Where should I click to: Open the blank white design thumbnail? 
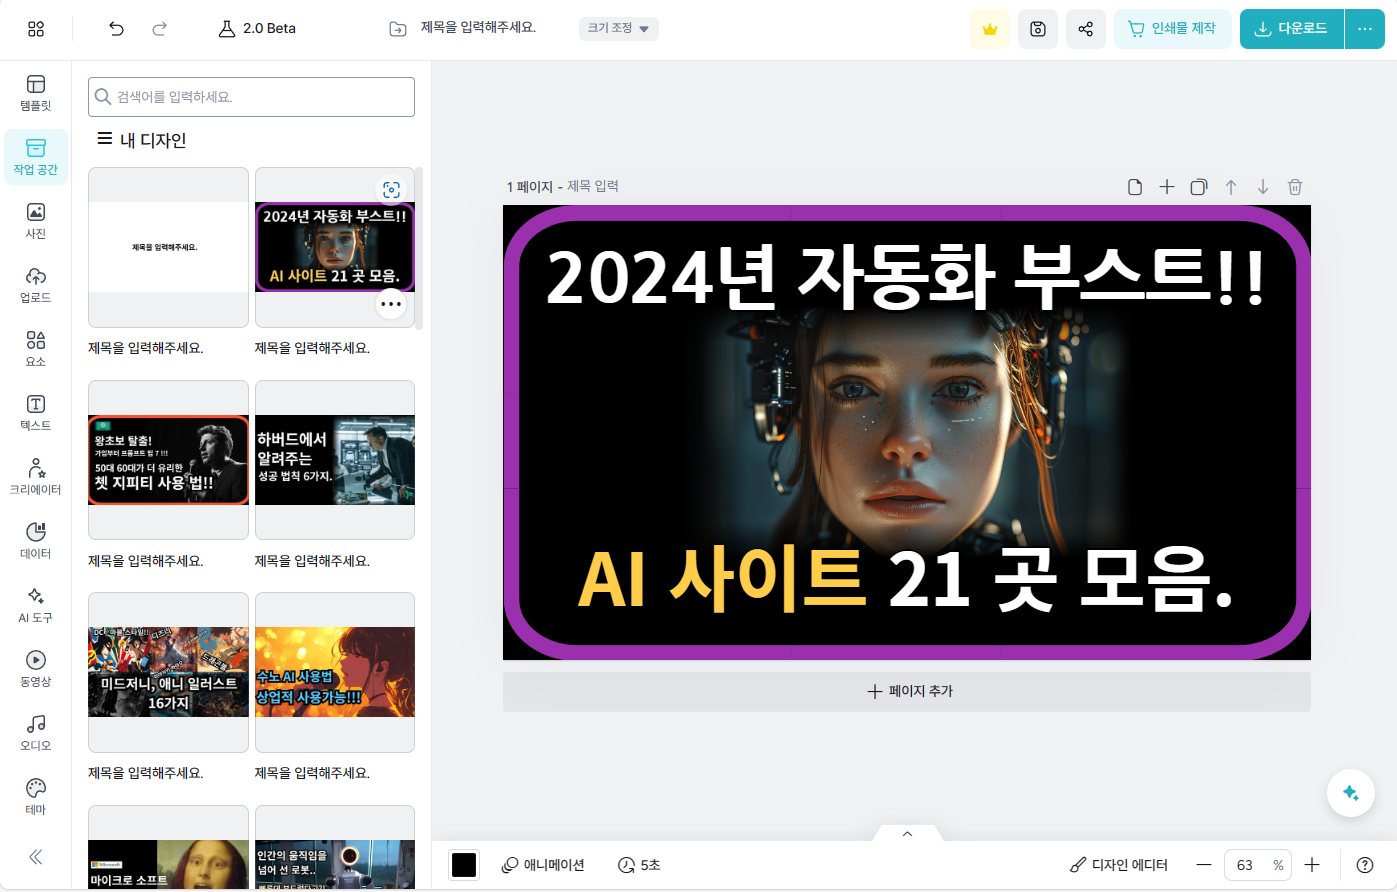168,247
